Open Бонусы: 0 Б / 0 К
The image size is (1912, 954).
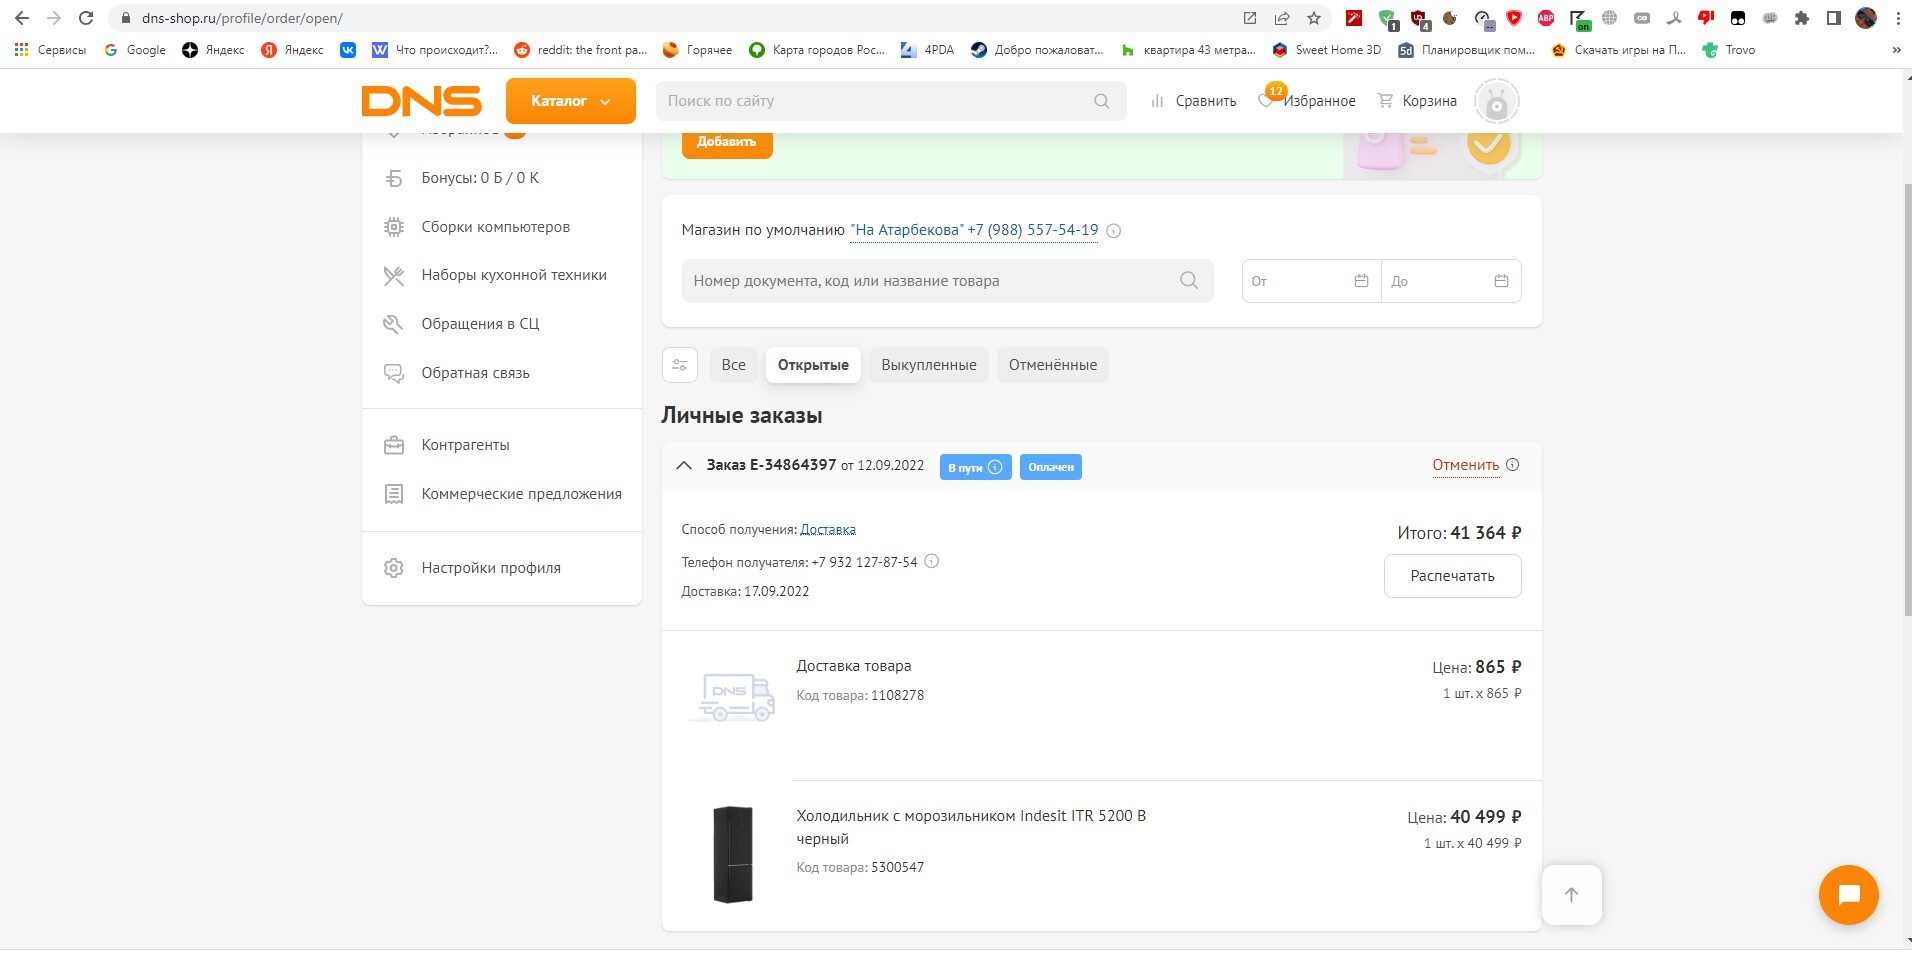(x=480, y=178)
